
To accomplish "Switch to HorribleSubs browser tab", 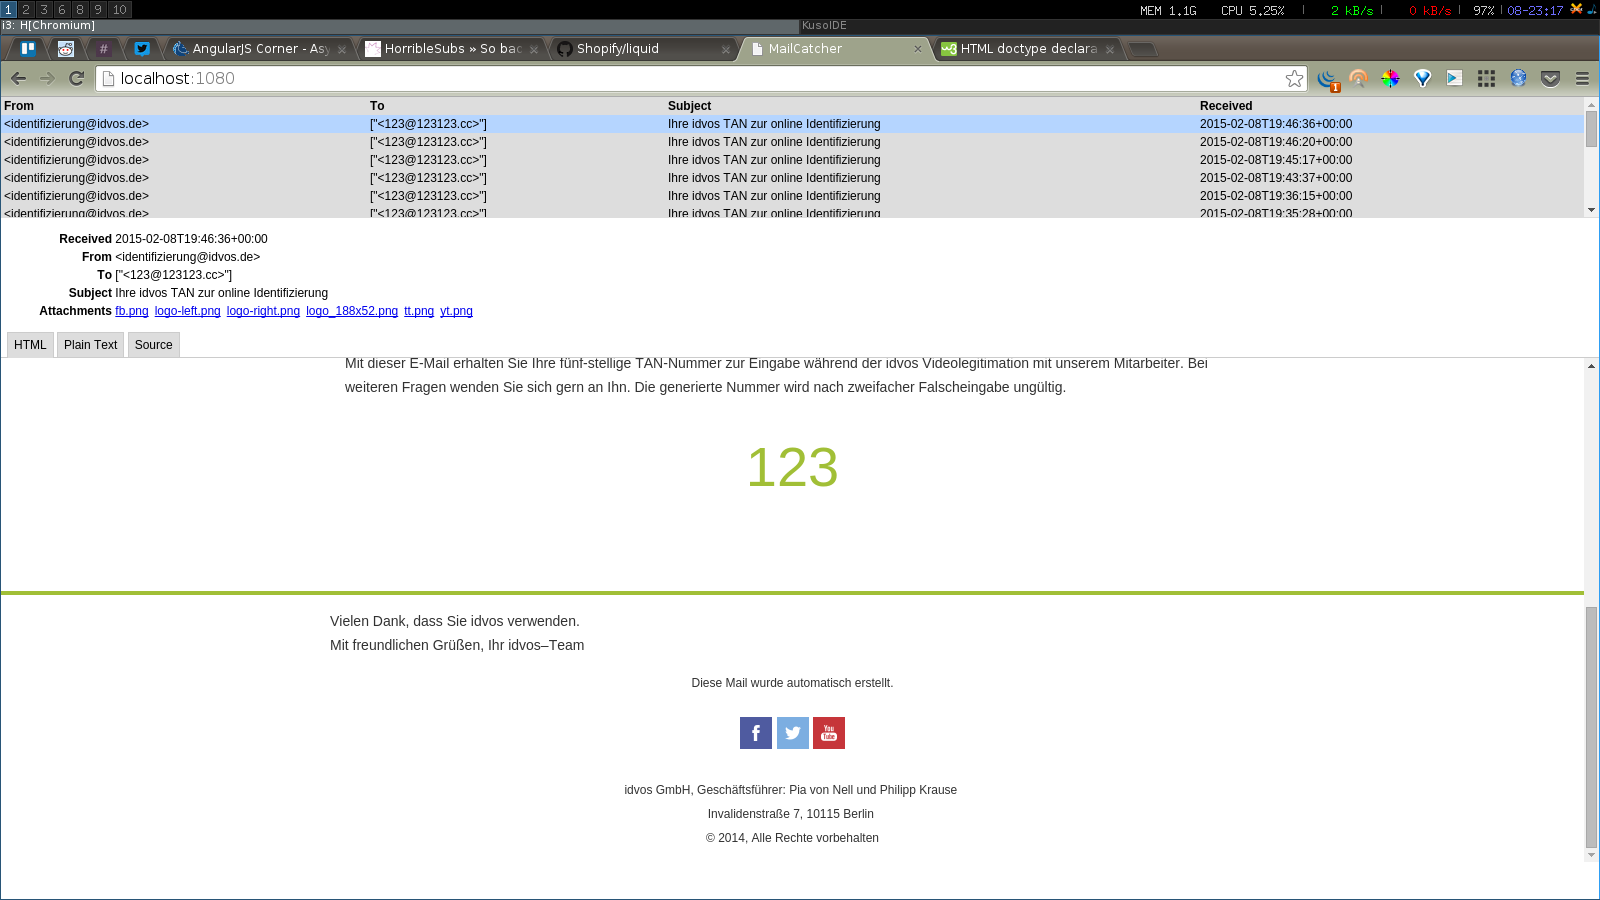I will pyautogui.click(x=451, y=48).
